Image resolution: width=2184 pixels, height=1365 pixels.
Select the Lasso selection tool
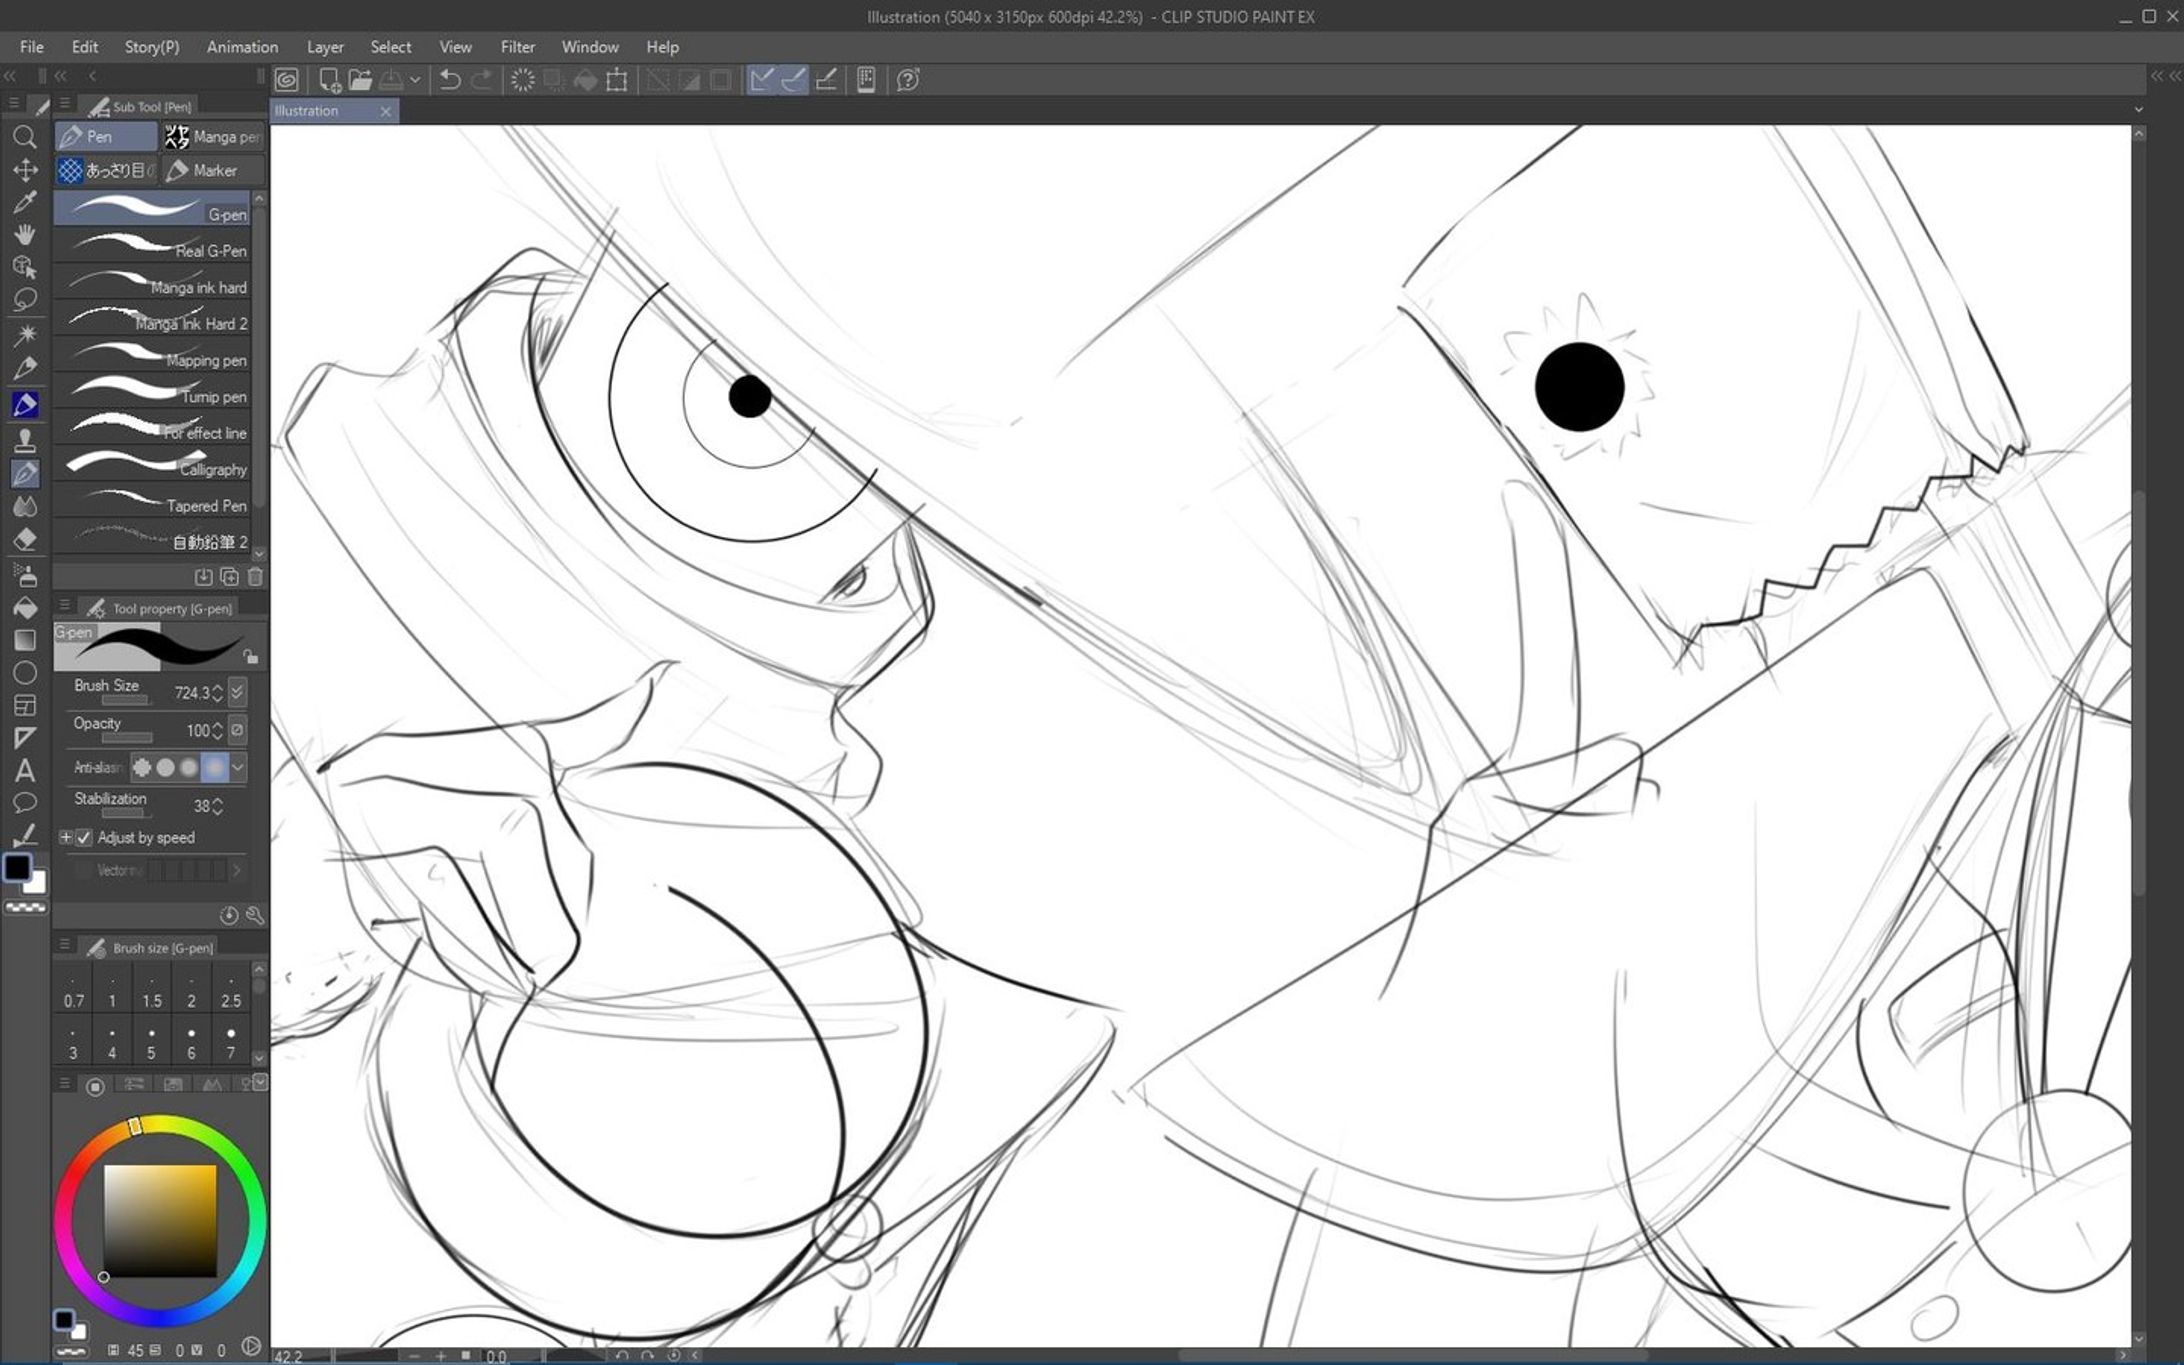pos(25,299)
